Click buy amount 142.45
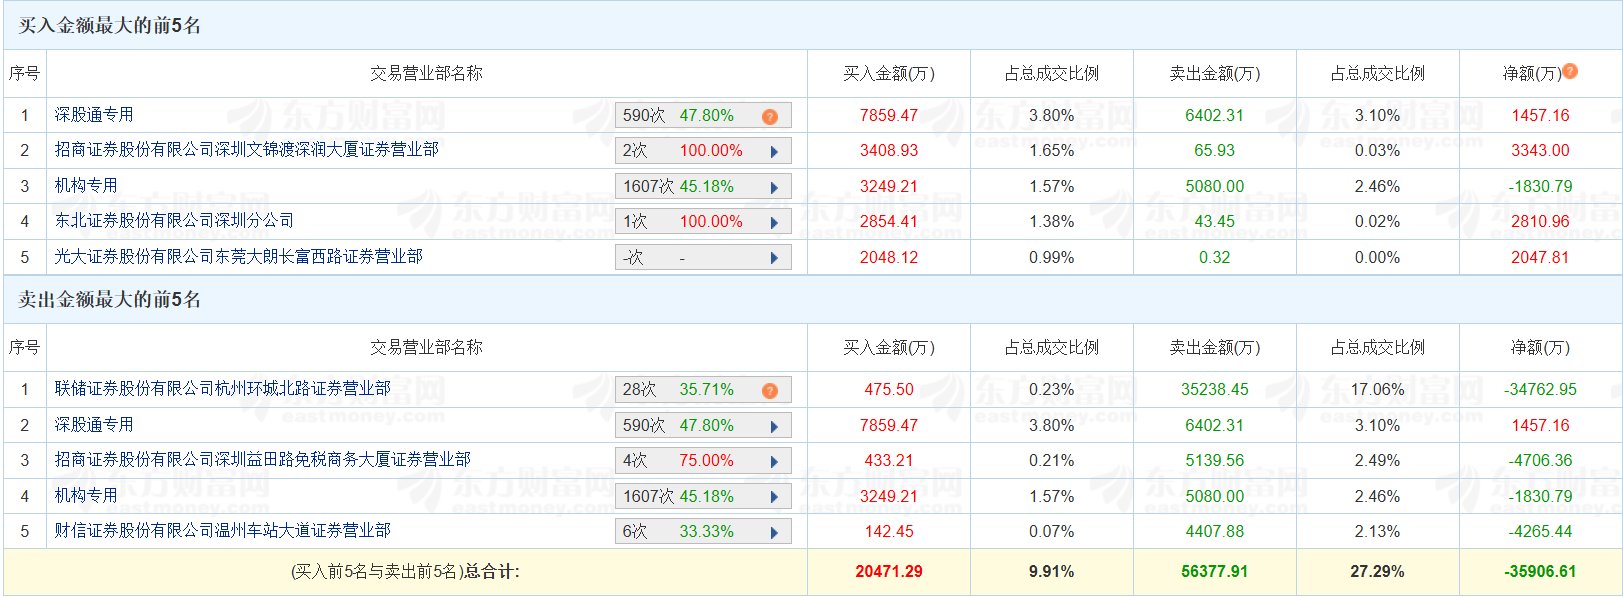The width and height of the screenshot is (1623, 597). coord(889,532)
